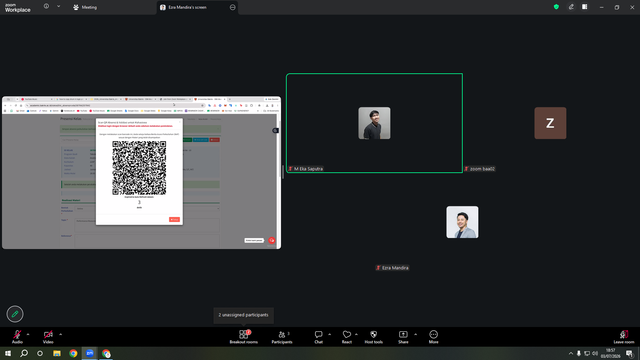Viewport: 640px width, 360px height.
Task: Switch to the Meeting tab
Action: point(85,7)
